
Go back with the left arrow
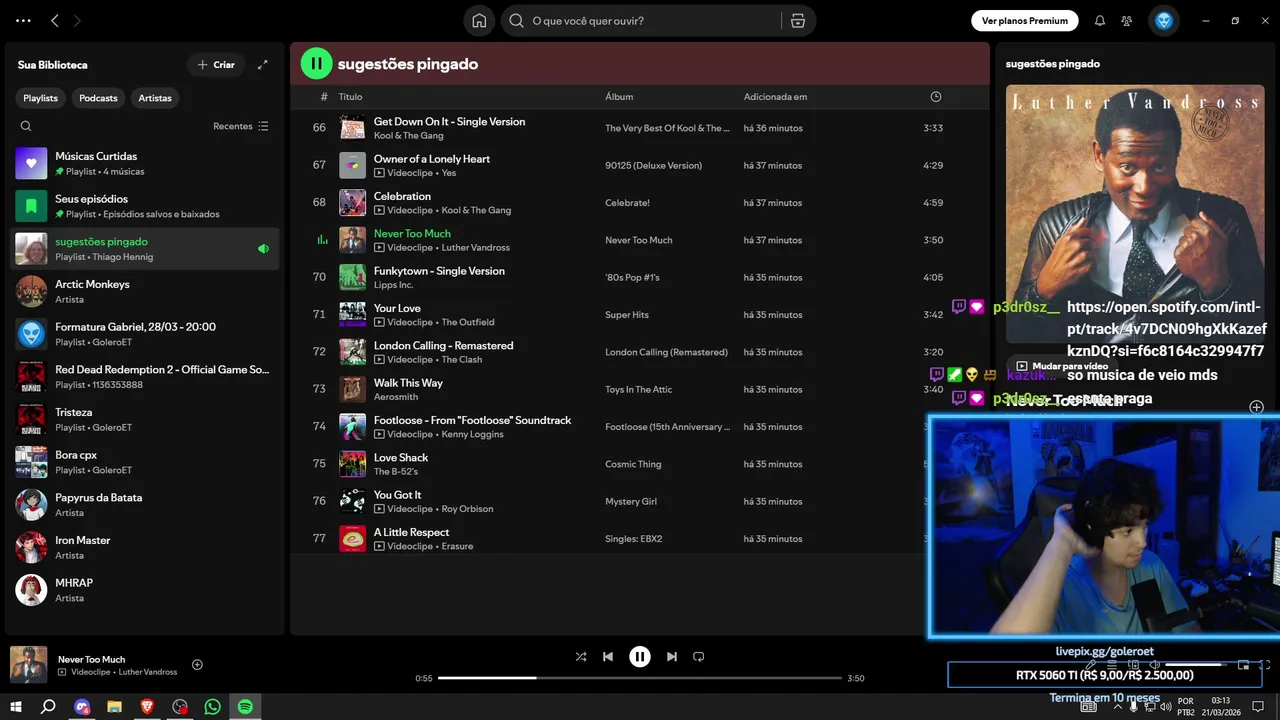[55, 20]
